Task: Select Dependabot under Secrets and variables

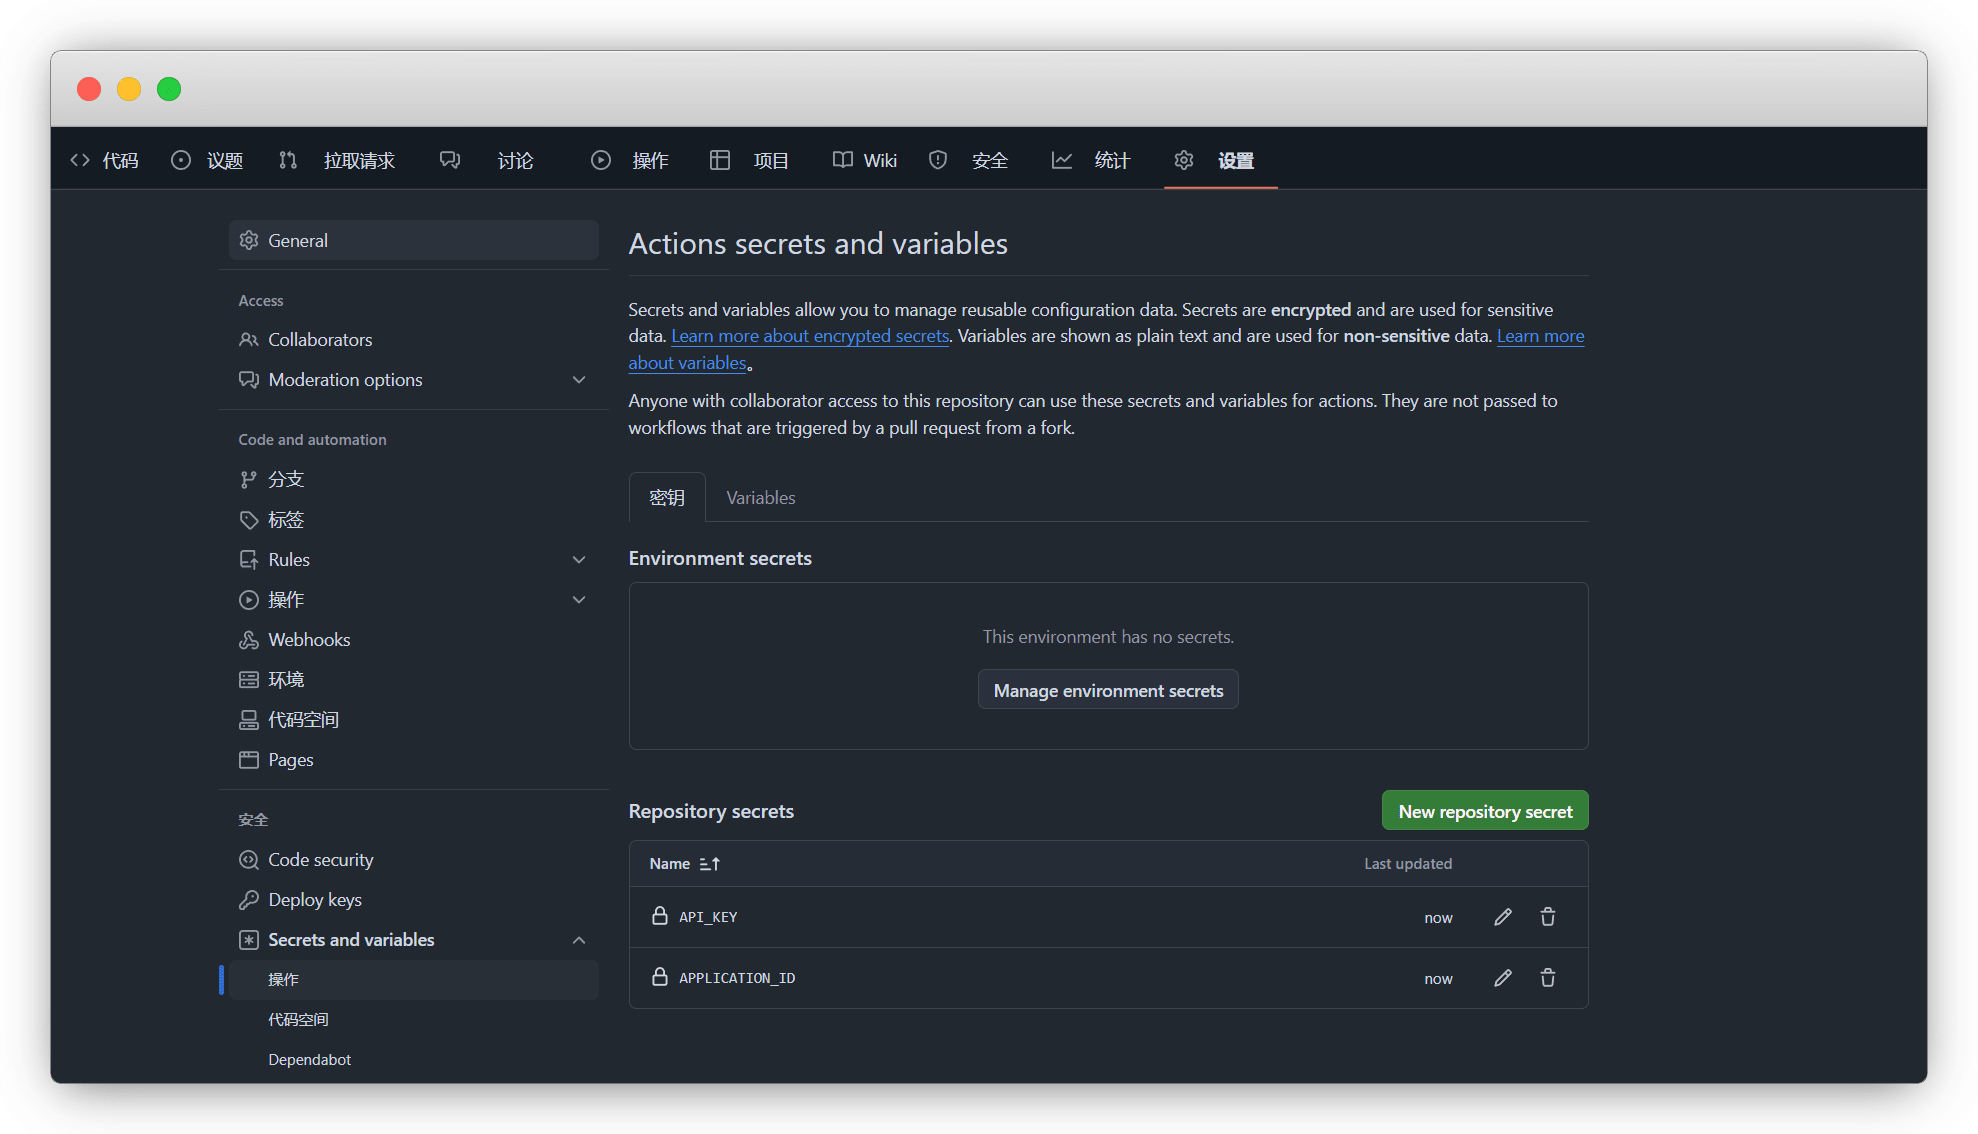Action: pyautogui.click(x=309, y=1060)
